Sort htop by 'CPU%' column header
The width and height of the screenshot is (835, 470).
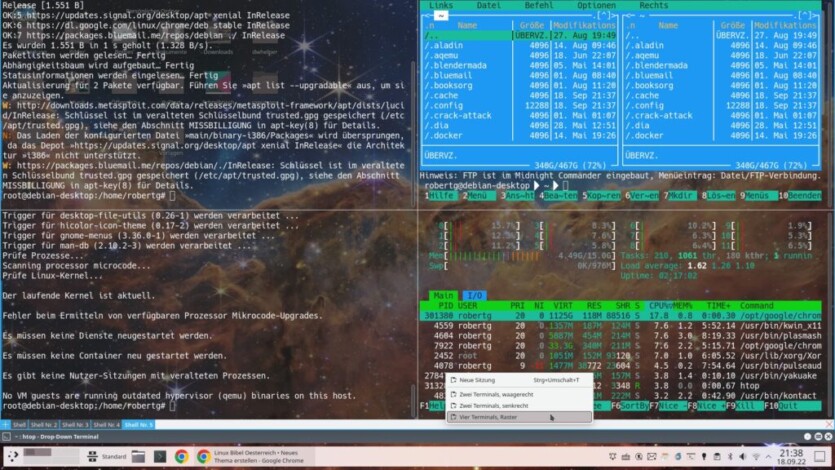[659, 306]
